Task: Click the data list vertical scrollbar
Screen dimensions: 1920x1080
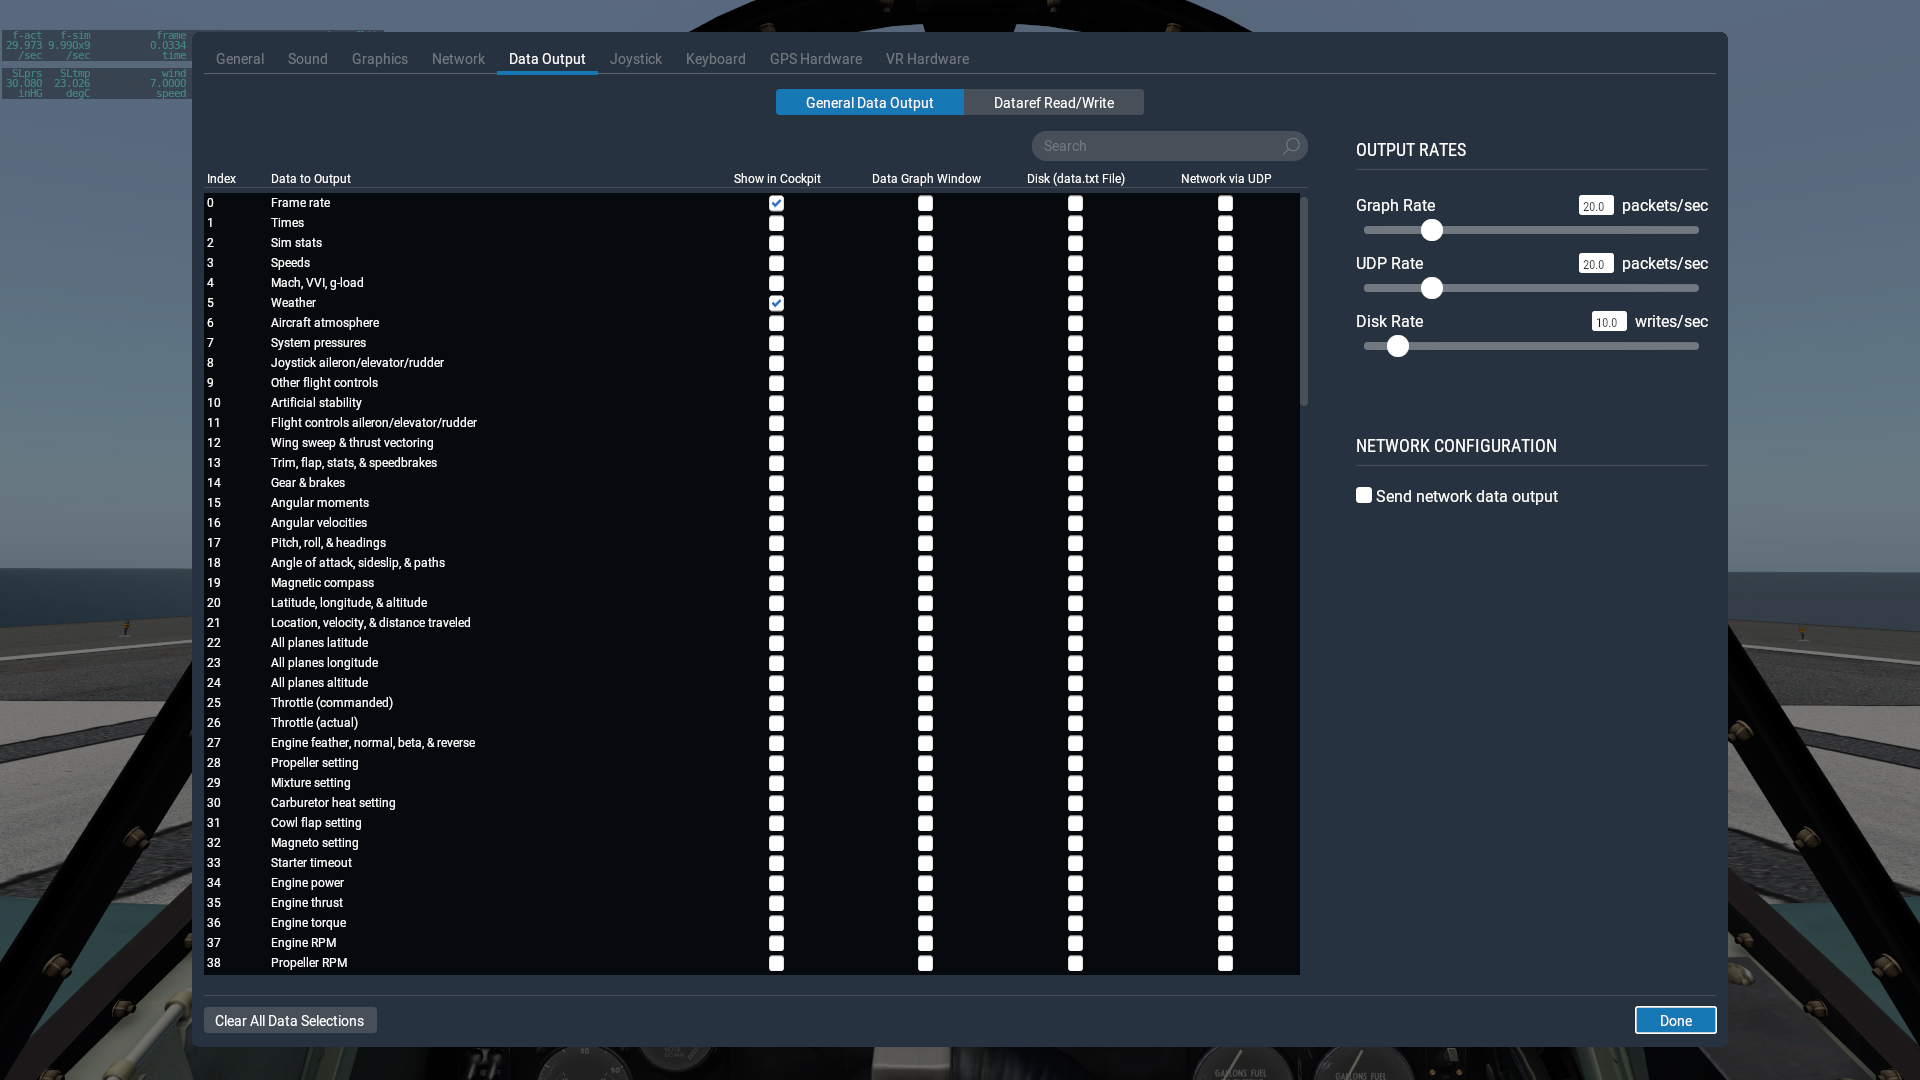Action: pyautogui.click(x=1303, y=300)
